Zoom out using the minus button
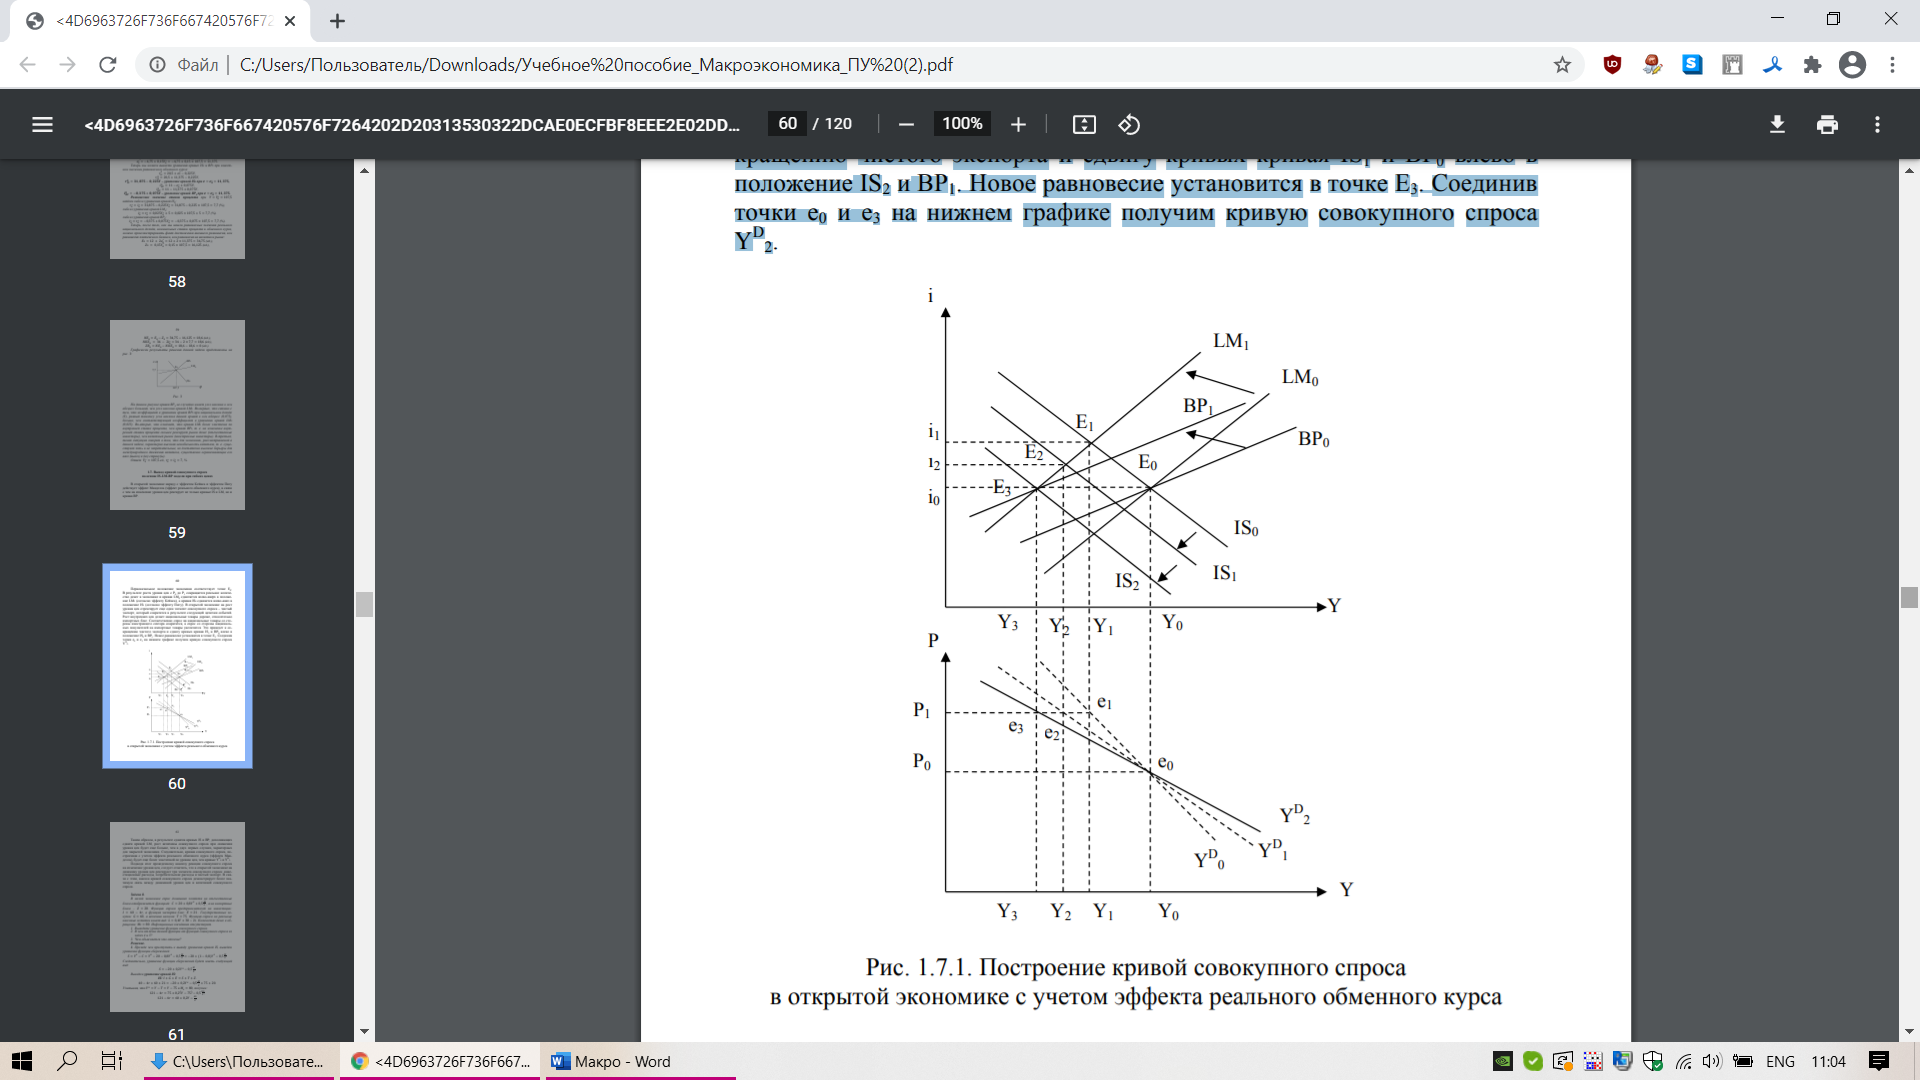Screen dimensions: 1920x1080 tap(906, 124)
